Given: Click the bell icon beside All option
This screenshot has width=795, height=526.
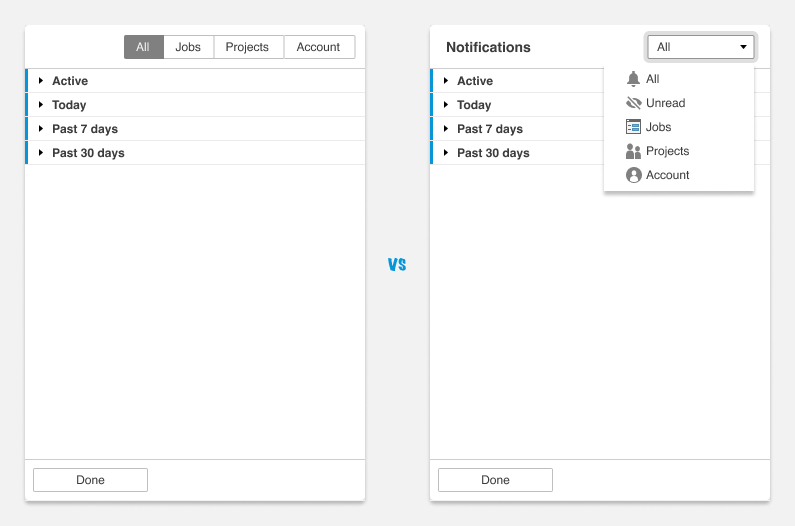Looking at the screenshot, I should tap(633, 79).
